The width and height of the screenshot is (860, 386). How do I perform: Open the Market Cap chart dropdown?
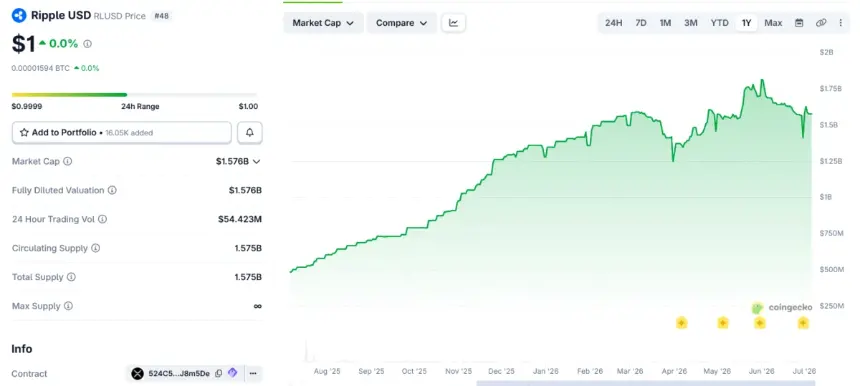[x=323, y=23]
